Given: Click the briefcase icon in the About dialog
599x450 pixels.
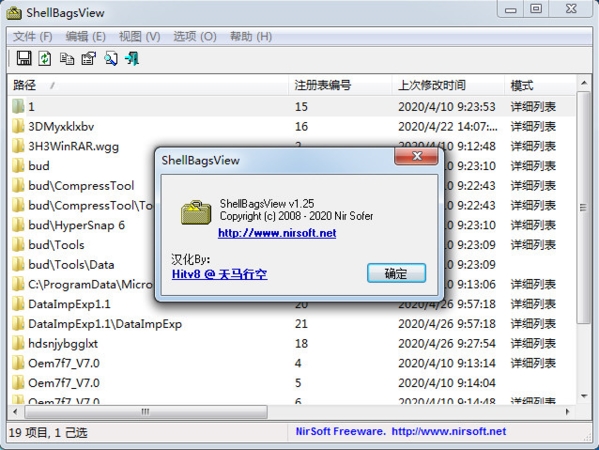Looking at the screenshot, I should pos(196,212).
